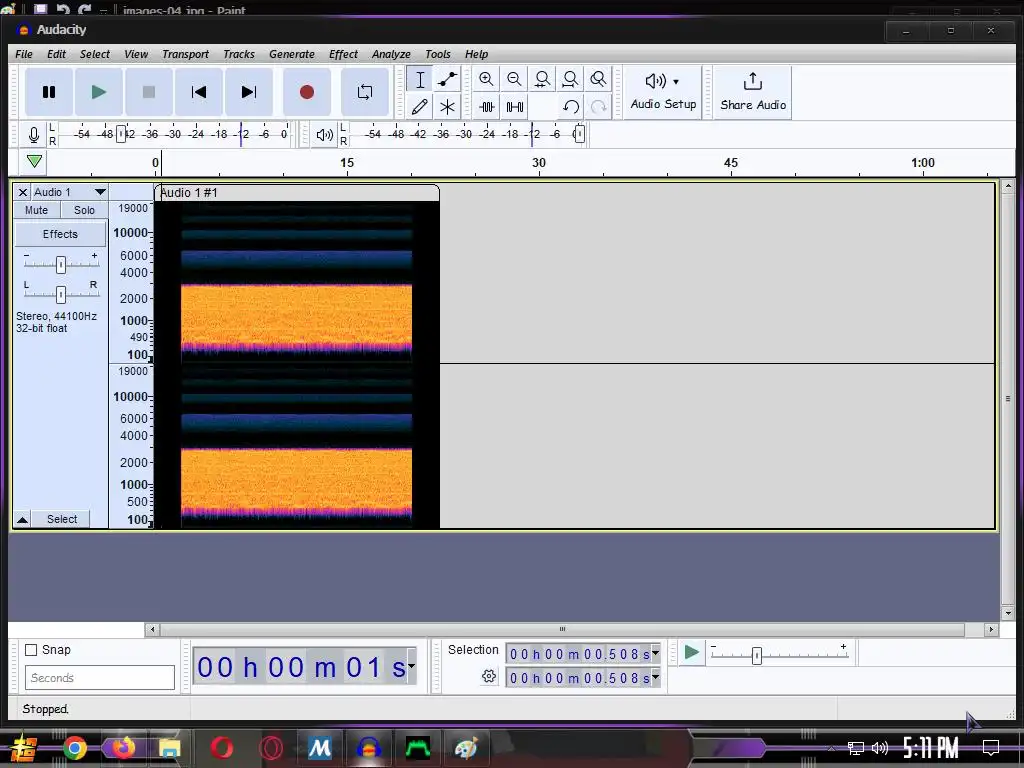Click the track Select button
This screenshot has height=768, width=1024.
point(62,519)
